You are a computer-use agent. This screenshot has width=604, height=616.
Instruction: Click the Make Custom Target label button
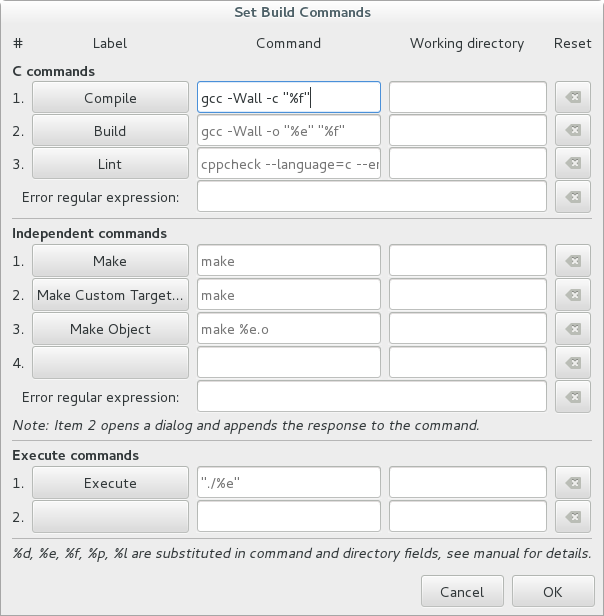click(110, 295)
